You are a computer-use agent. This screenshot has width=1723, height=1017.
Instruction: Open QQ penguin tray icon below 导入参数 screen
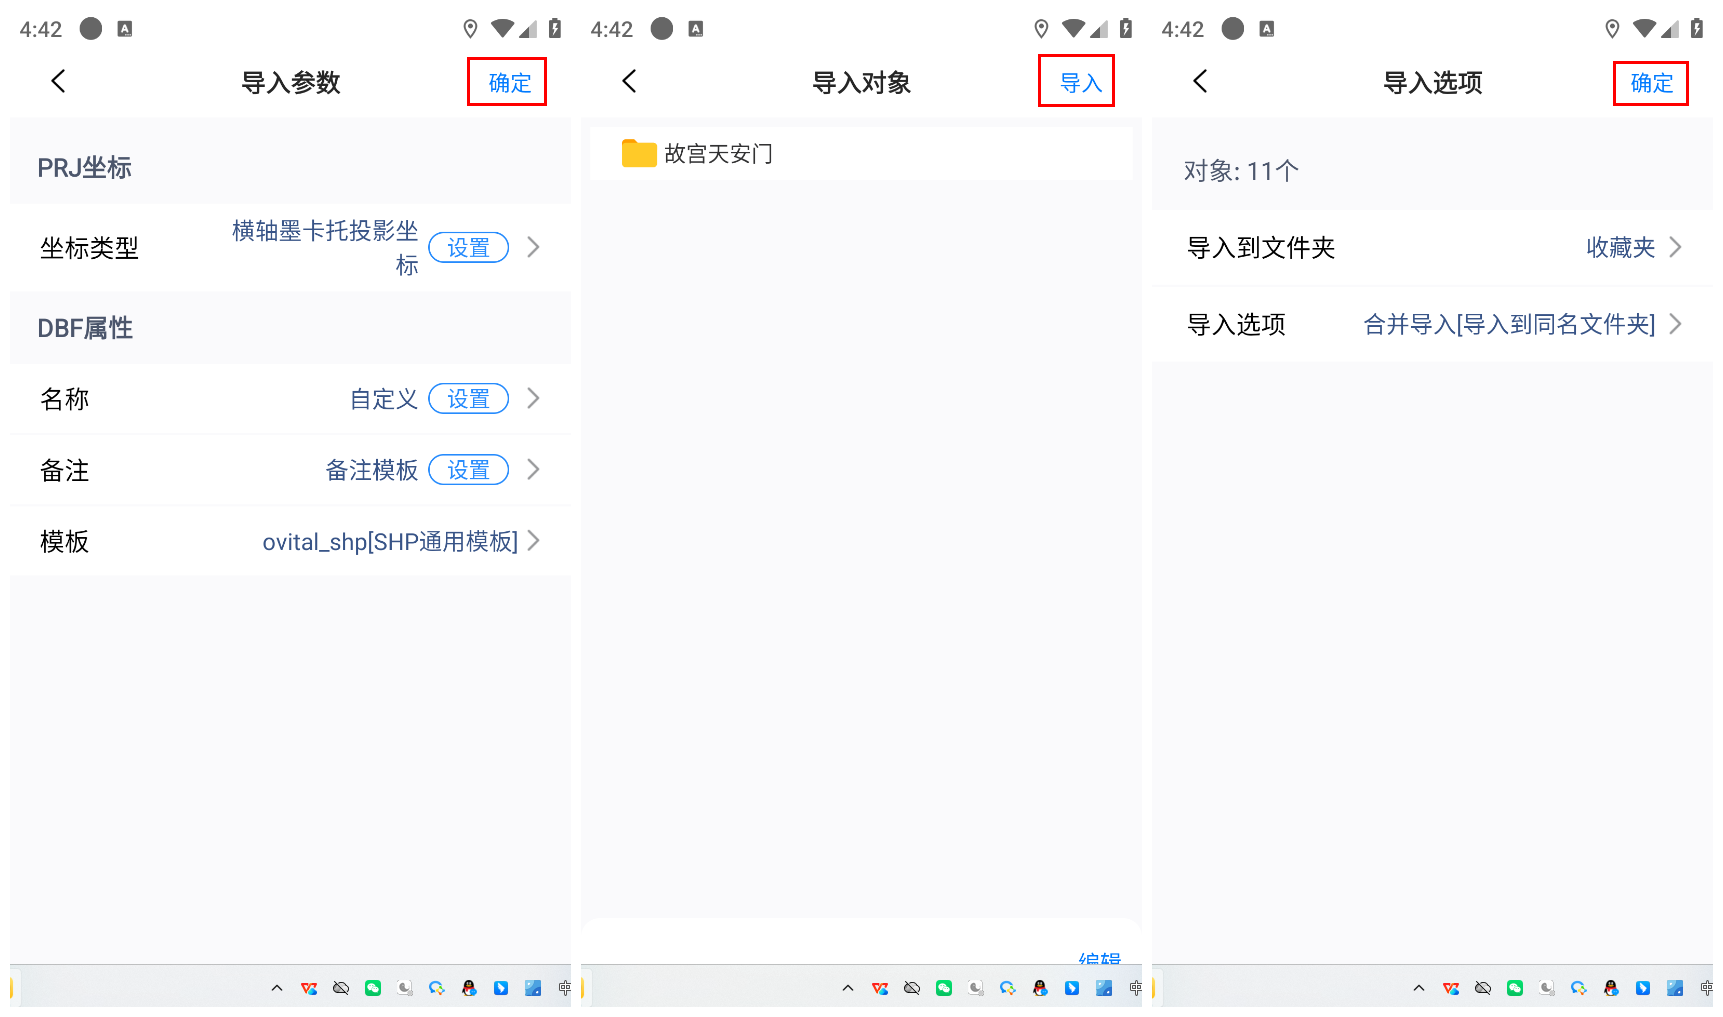(469, 988)
